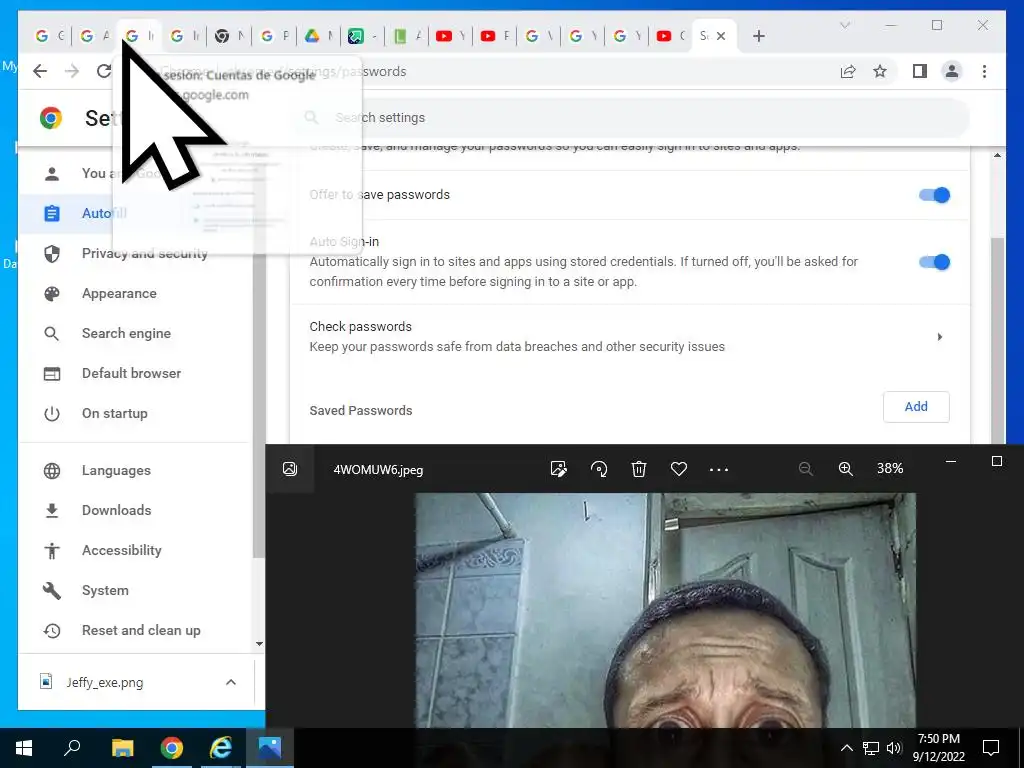This screenshot has height=768, width=1024.
Task: Rotate the image in Photos
Action: (599, 469)
